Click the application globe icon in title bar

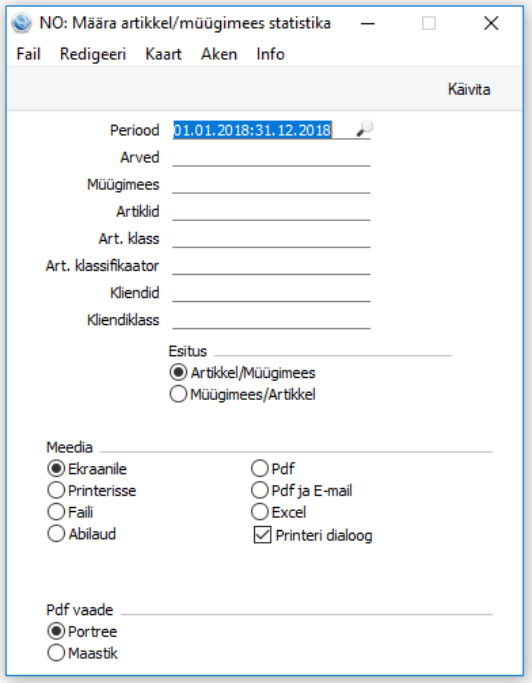[x=21, y=23]
